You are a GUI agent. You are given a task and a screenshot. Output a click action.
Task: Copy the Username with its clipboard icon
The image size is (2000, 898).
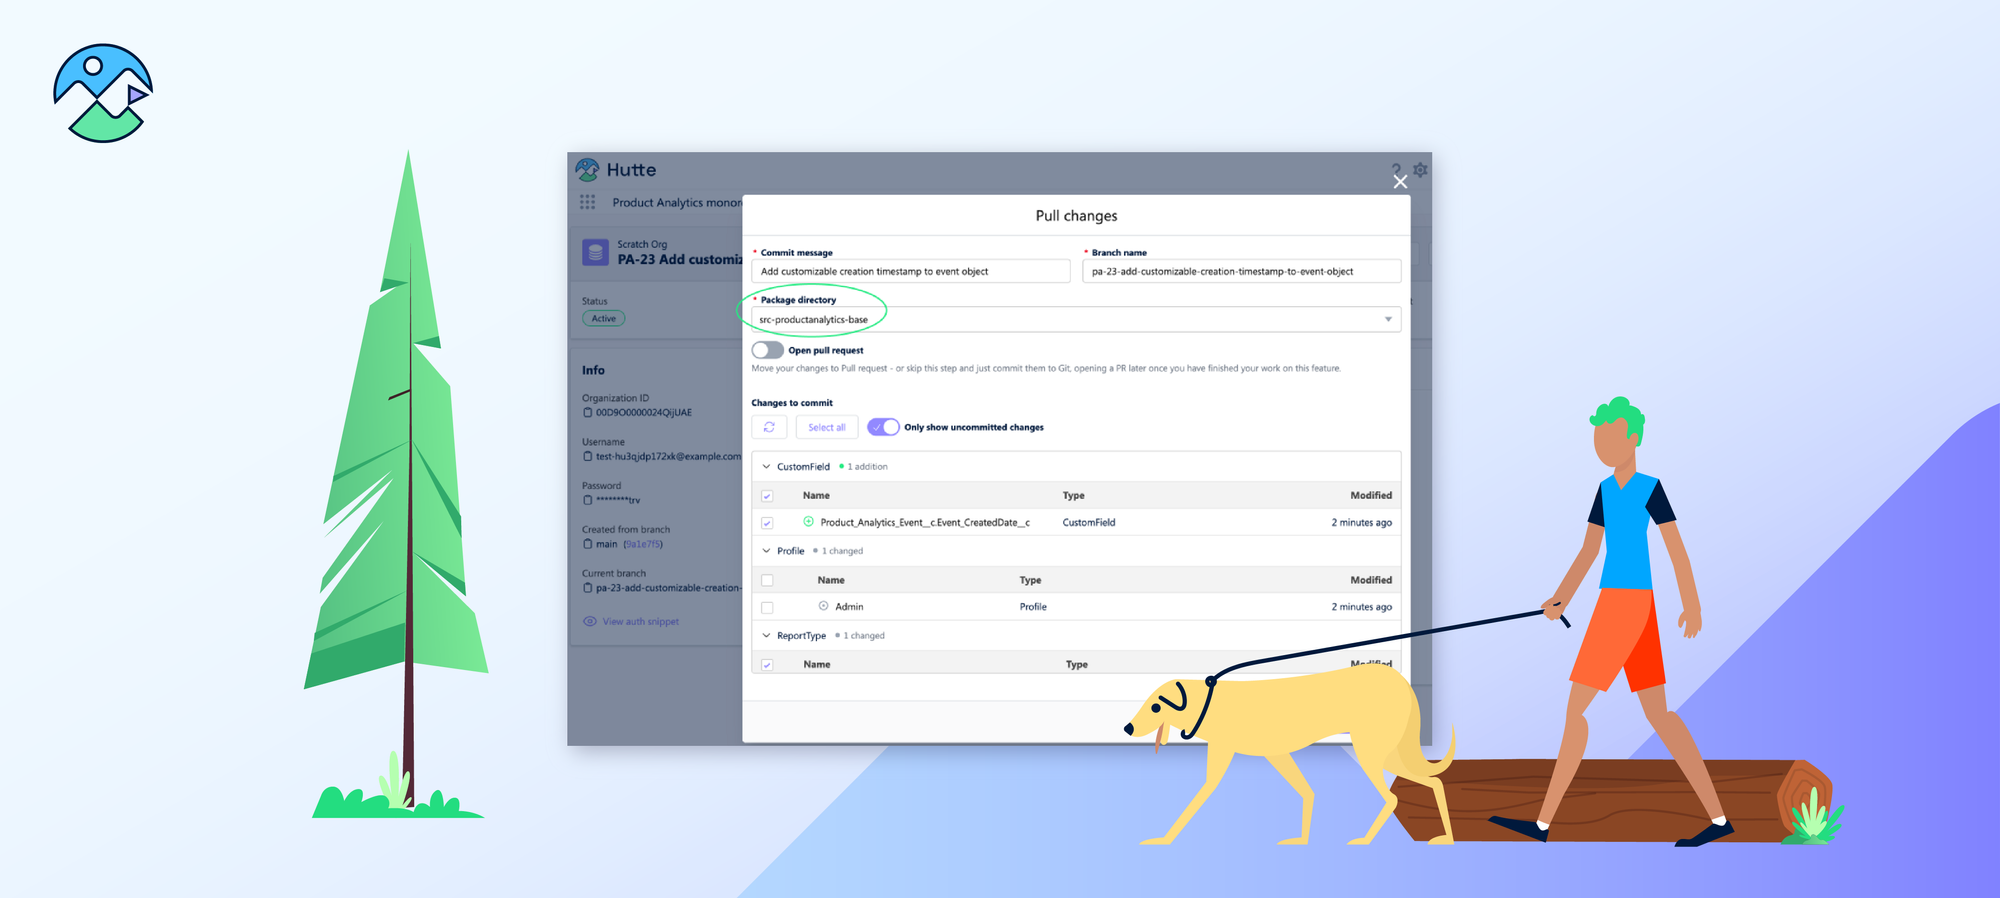[588, 456]
